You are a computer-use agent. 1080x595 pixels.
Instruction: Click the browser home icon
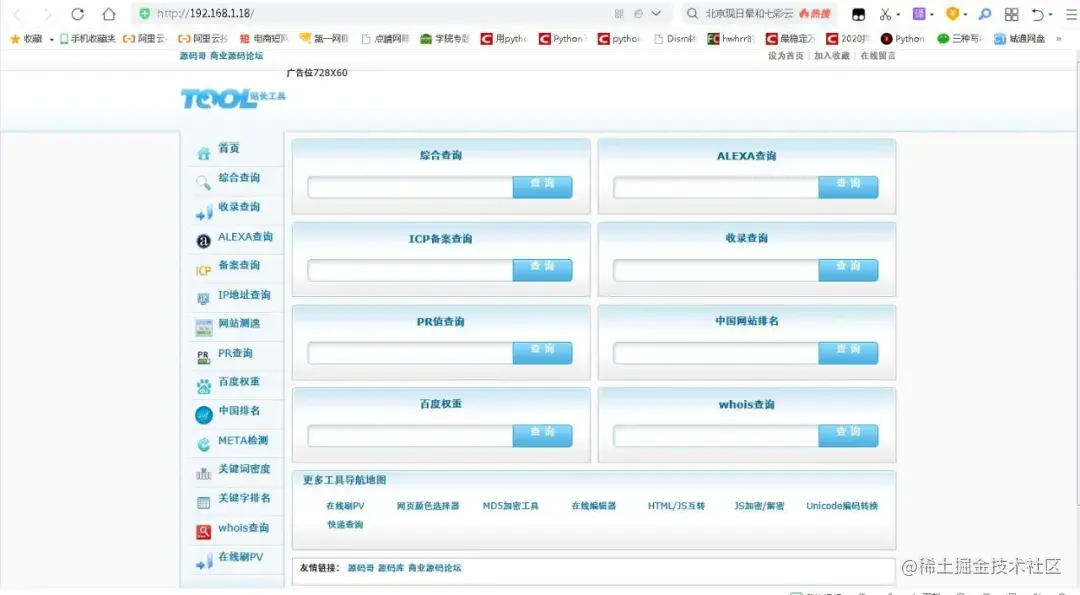pyautogui.click(x=108, y=14)
